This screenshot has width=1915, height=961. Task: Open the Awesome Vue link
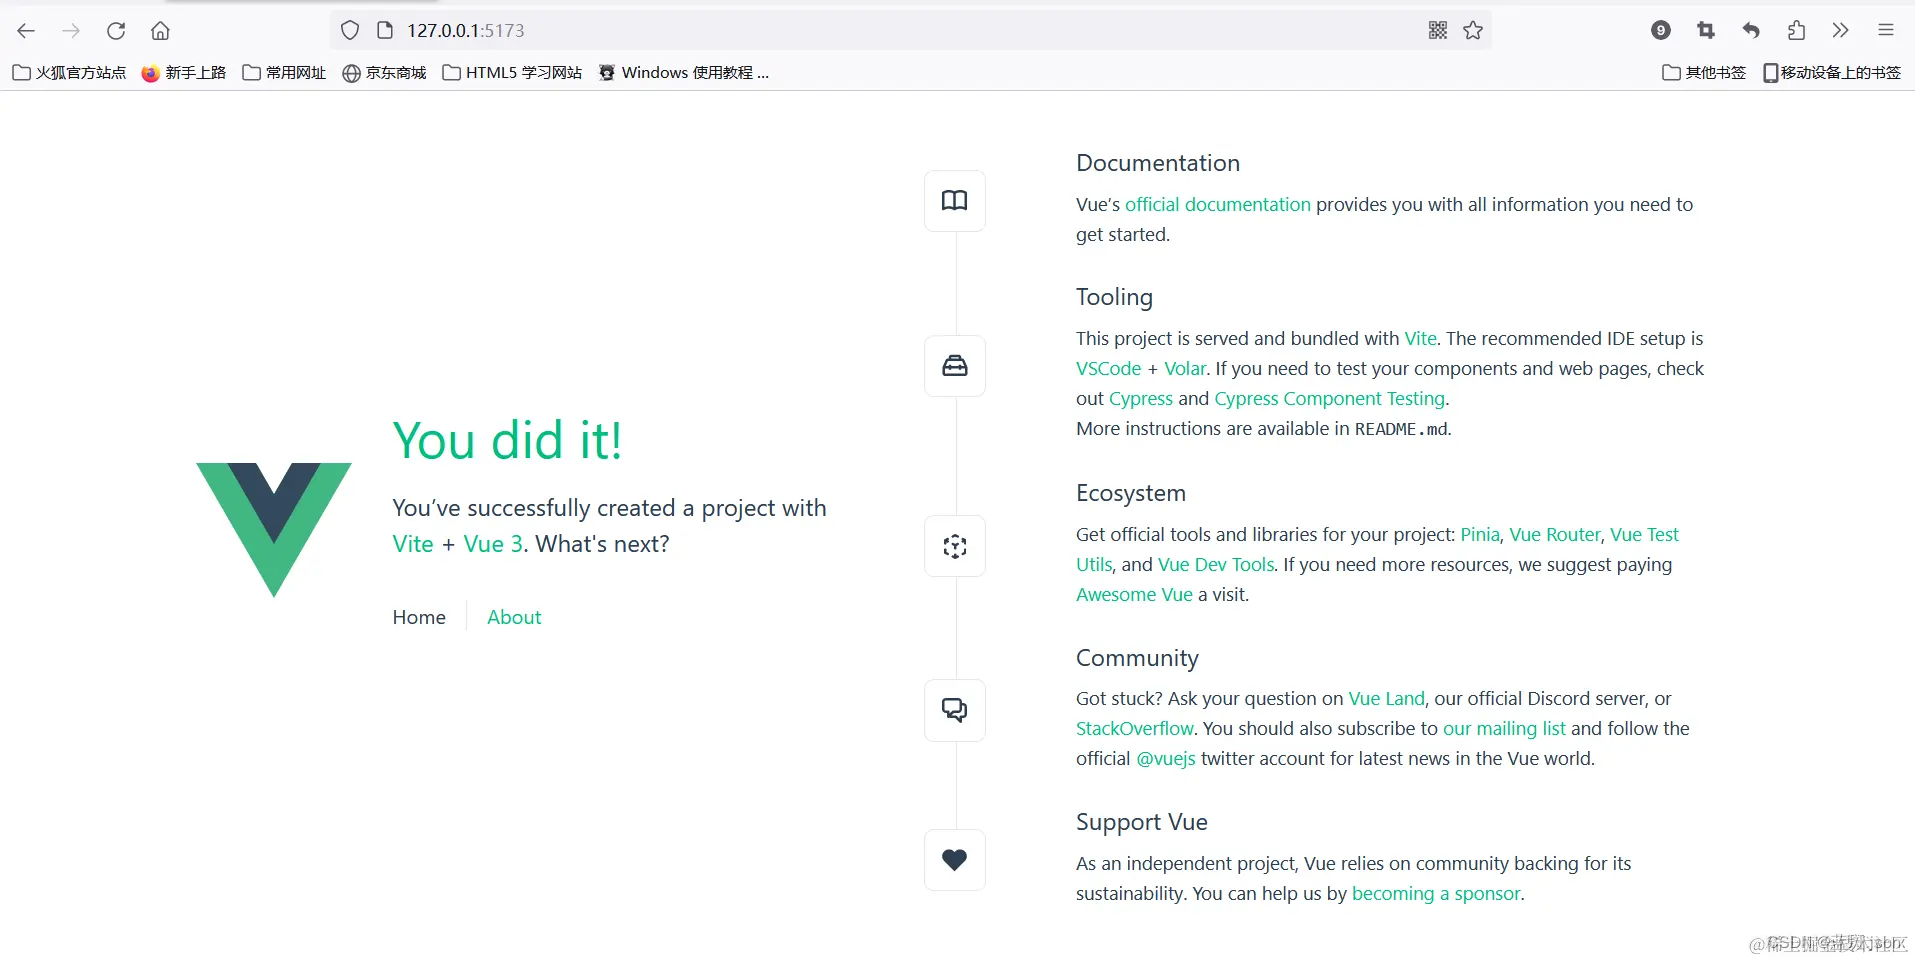[1134, 595]
